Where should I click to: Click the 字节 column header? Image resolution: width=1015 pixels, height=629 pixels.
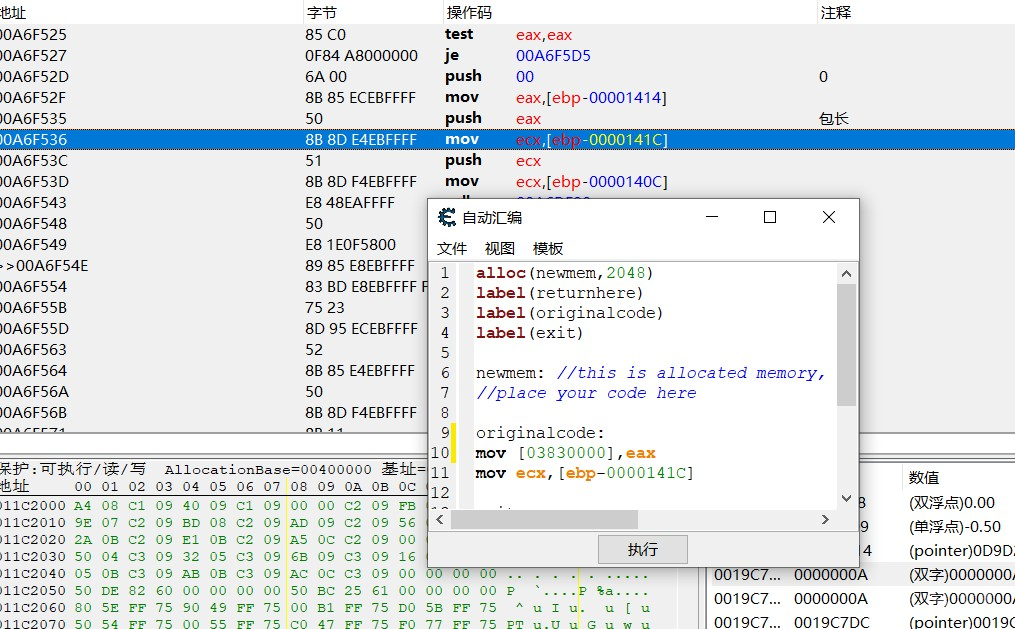click(x=322, y=12)
